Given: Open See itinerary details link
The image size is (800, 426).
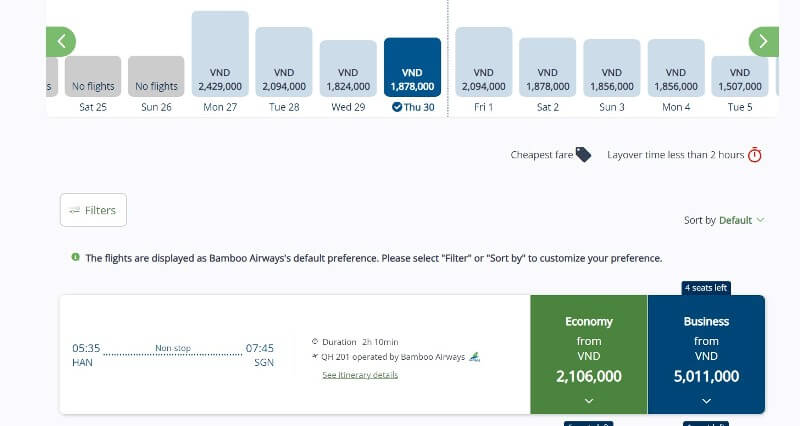Looking at the screenshot, I should click(360, 375).
